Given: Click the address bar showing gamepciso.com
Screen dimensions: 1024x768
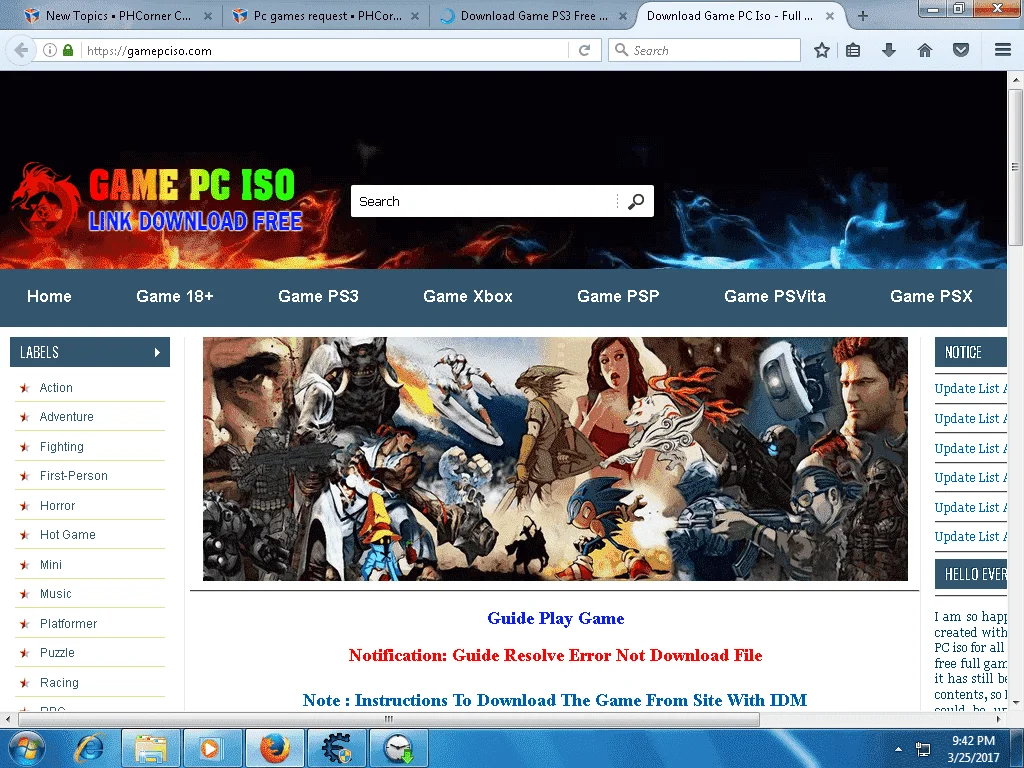Looking at the screenshot, I should 325,50.
